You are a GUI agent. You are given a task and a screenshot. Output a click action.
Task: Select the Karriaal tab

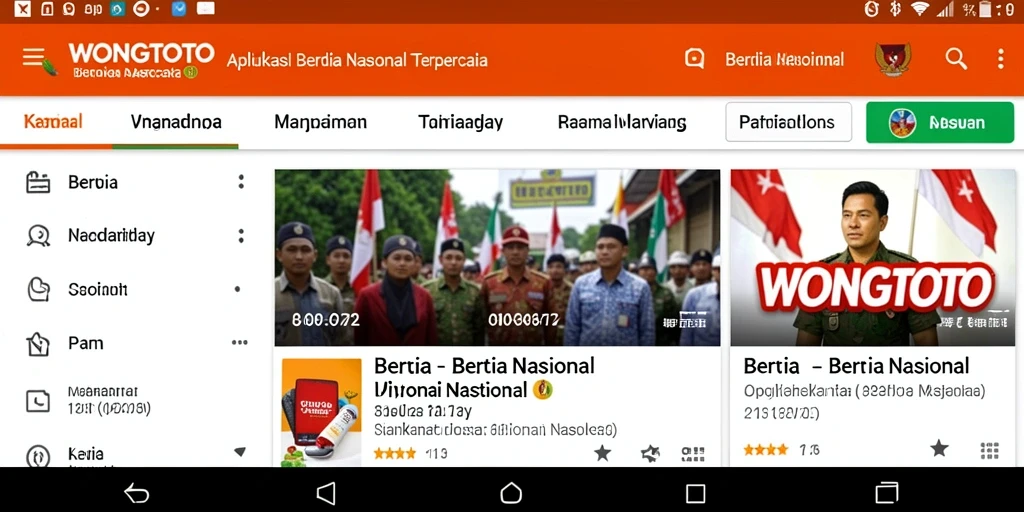(54, 122)
